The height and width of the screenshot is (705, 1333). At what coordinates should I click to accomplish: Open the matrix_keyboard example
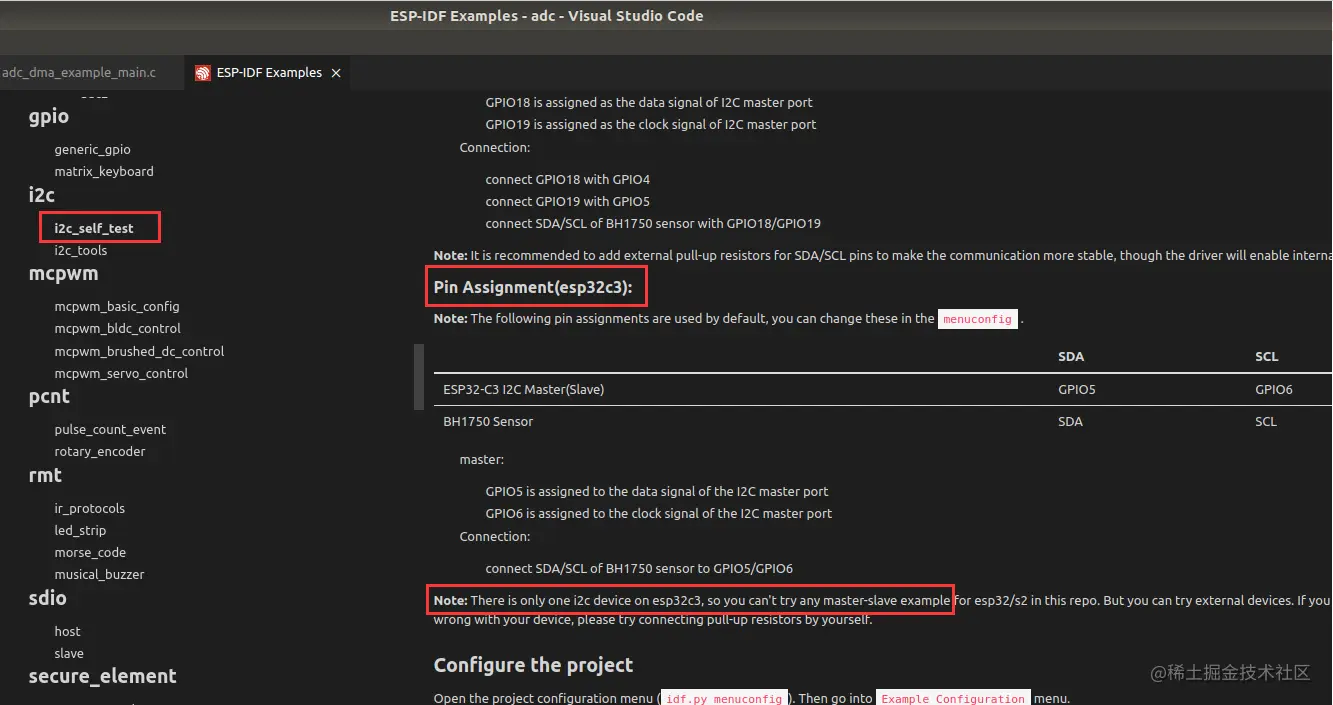tap(104, 171)
